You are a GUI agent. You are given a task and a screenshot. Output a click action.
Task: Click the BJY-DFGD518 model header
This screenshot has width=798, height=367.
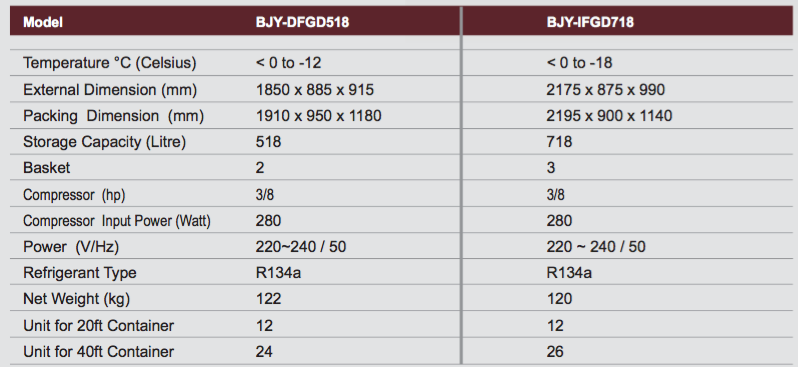click(302, 22)
